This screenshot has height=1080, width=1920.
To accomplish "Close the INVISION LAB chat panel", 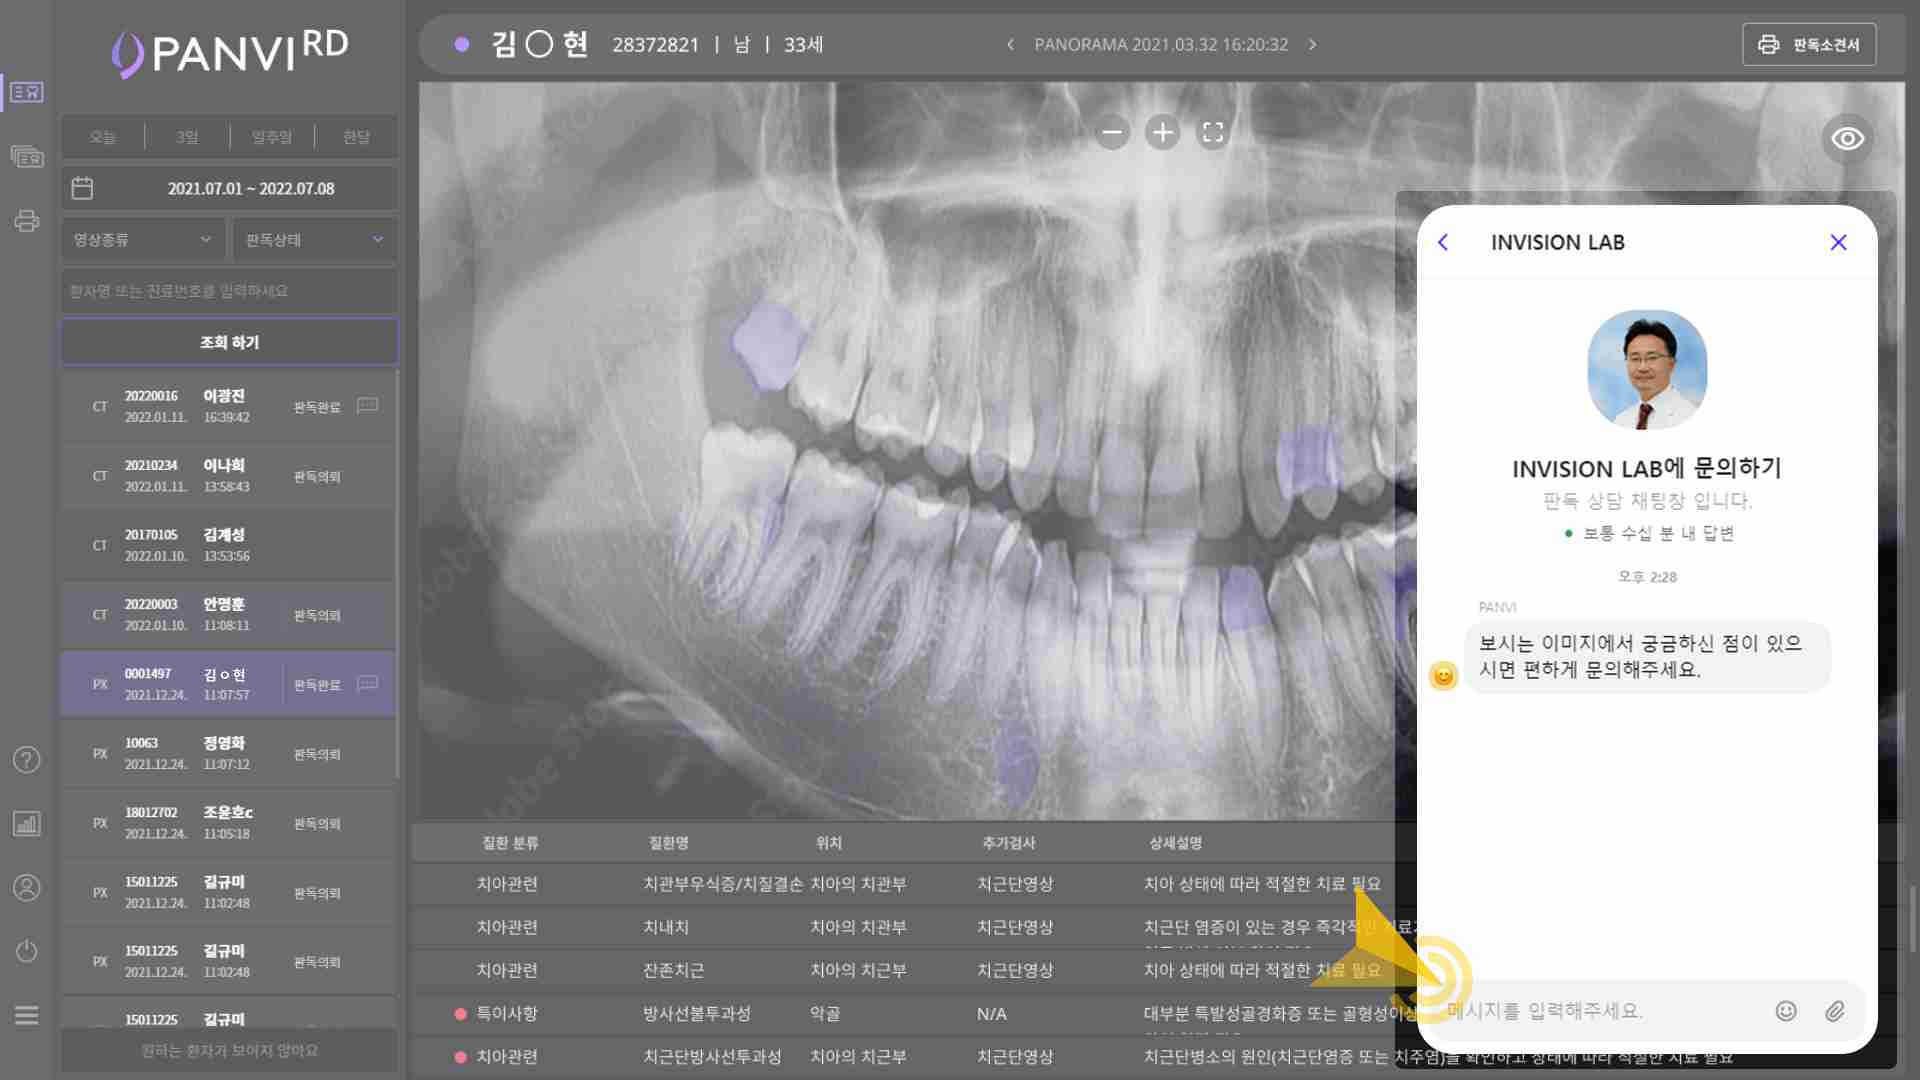I will coord(1838,242).
